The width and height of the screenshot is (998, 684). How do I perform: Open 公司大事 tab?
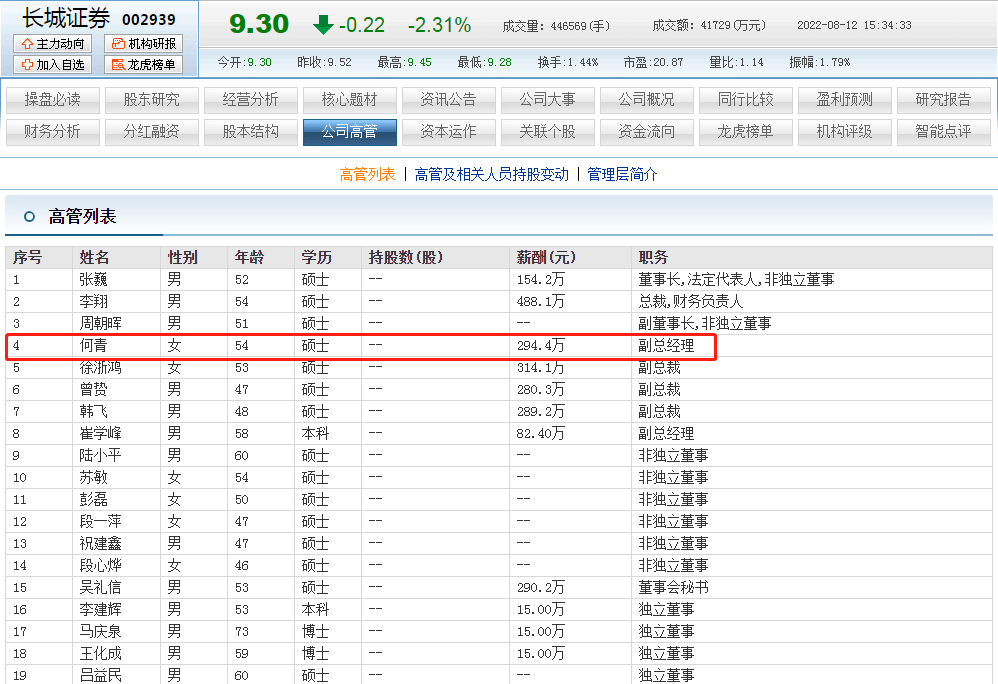pos(547,100)
